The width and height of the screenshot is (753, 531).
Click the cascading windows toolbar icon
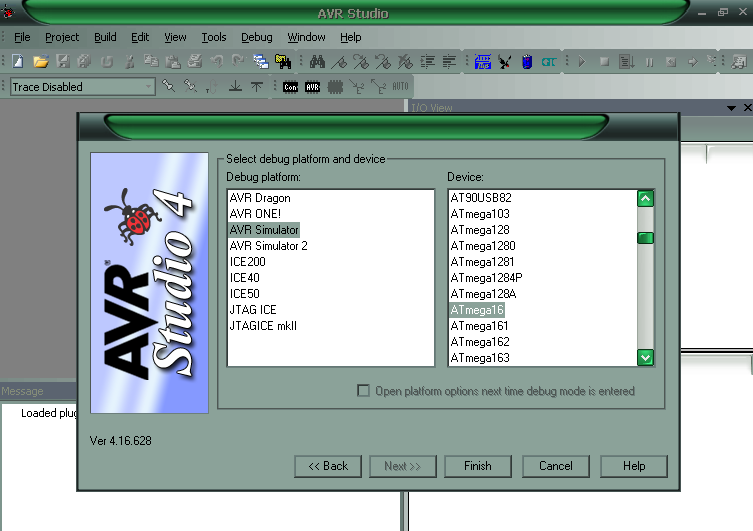pyautogui.click(x=261, y=61)
